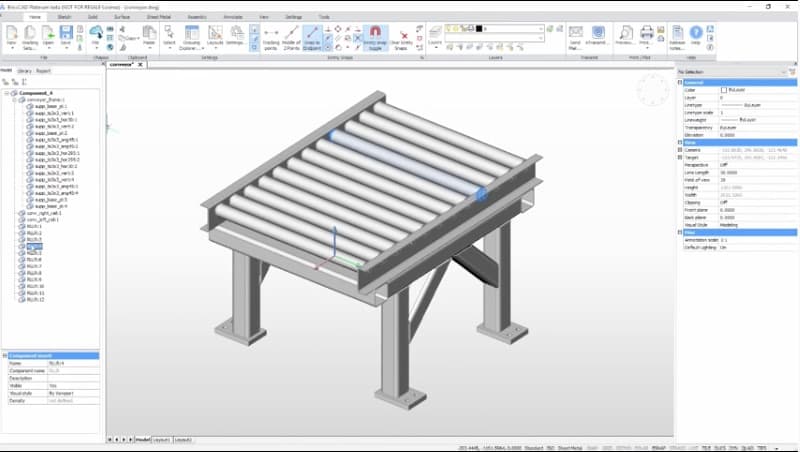Select ROLR:12 in component tree
This screenshot has width=800, height=452.
[35, 299]
